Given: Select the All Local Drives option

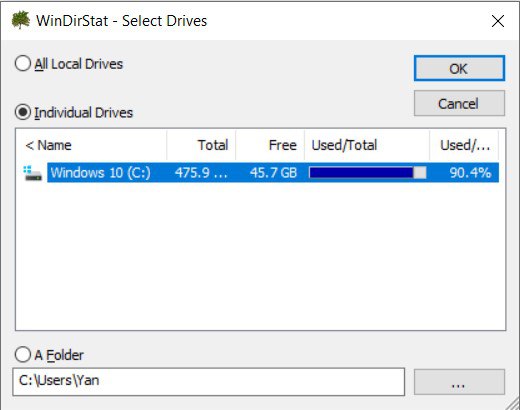Looking at the screenshot, I should click(69, 64).
